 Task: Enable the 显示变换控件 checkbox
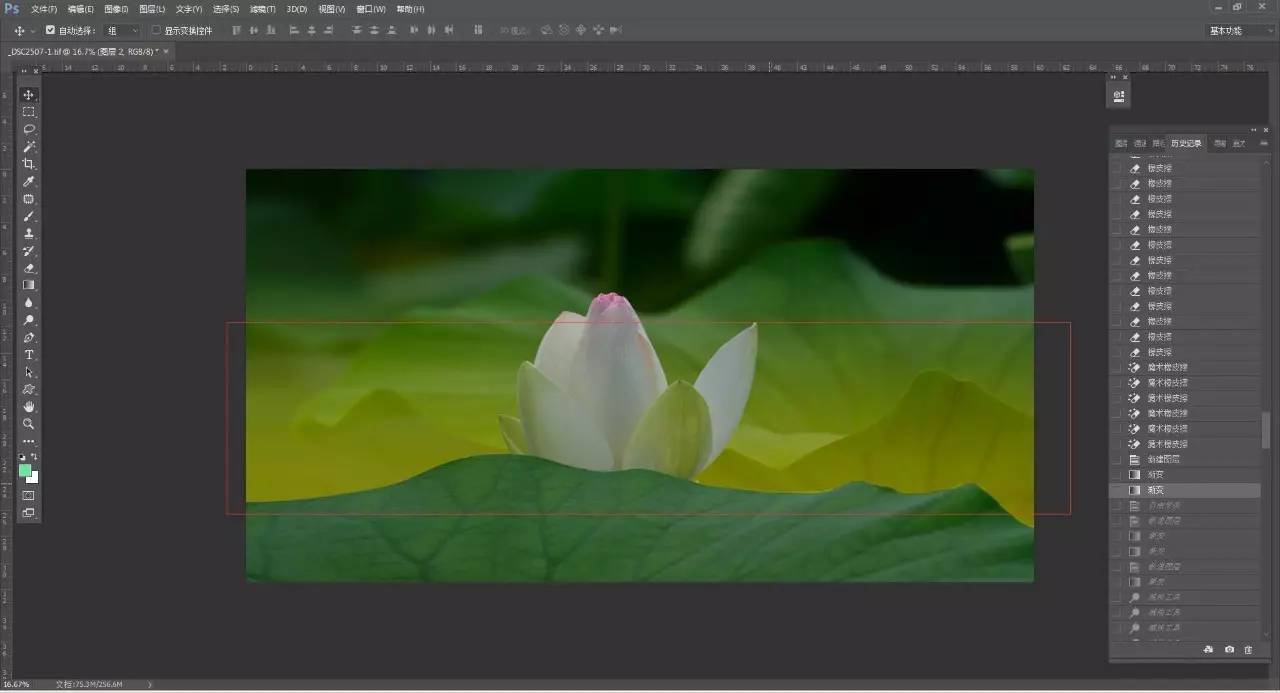[x=156, y=30]
